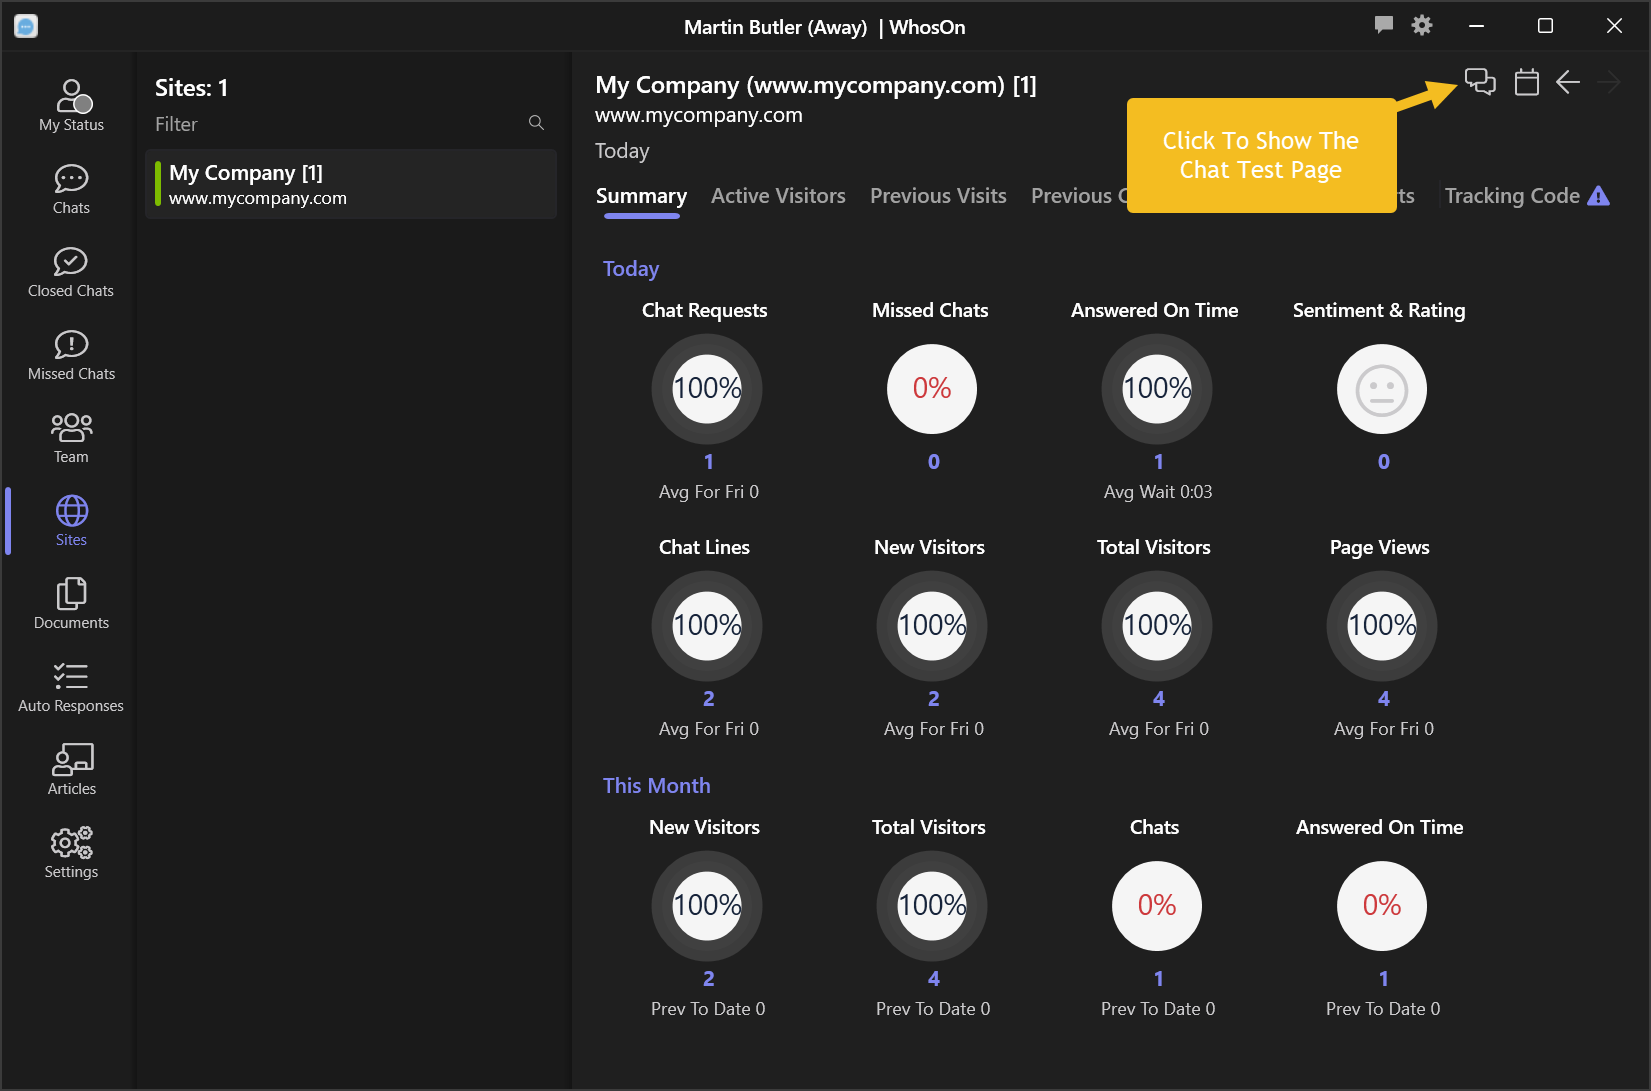Click the 'Page Views' label
Viewport: 1651px width, 1091px height.
click(1380, 547)
